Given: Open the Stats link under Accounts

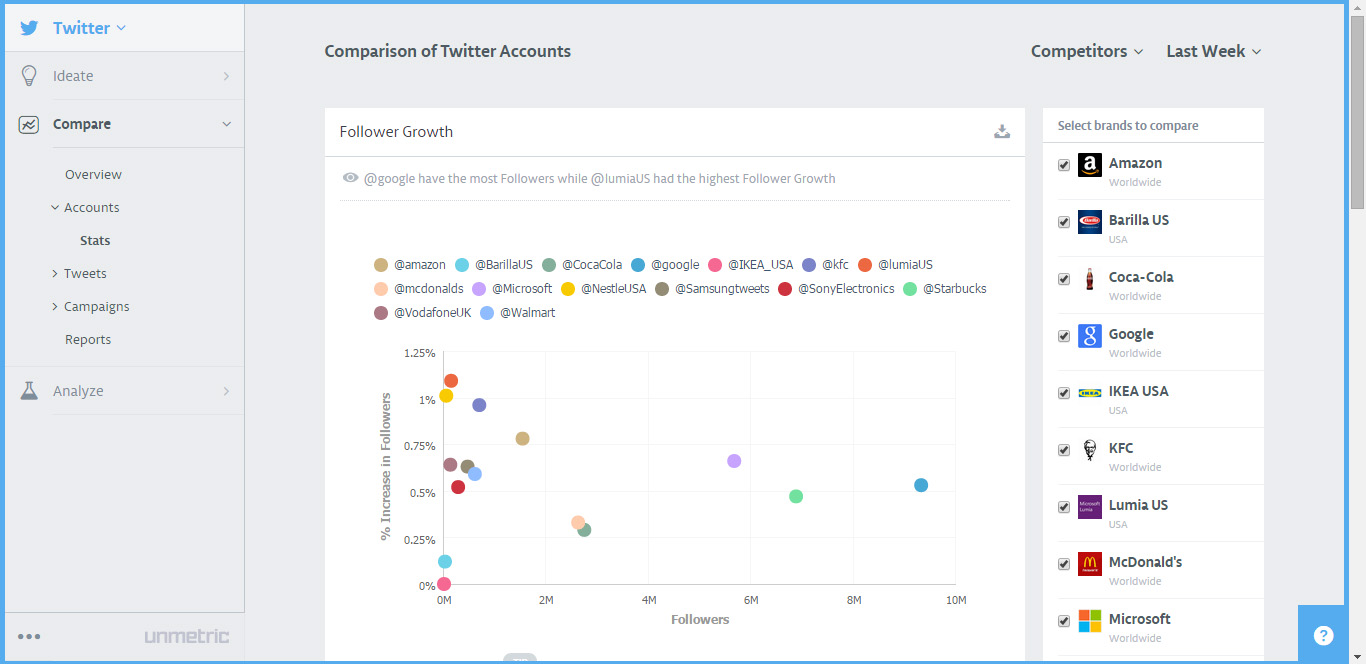Looking at the screenshot, I should tap(95, 240).
